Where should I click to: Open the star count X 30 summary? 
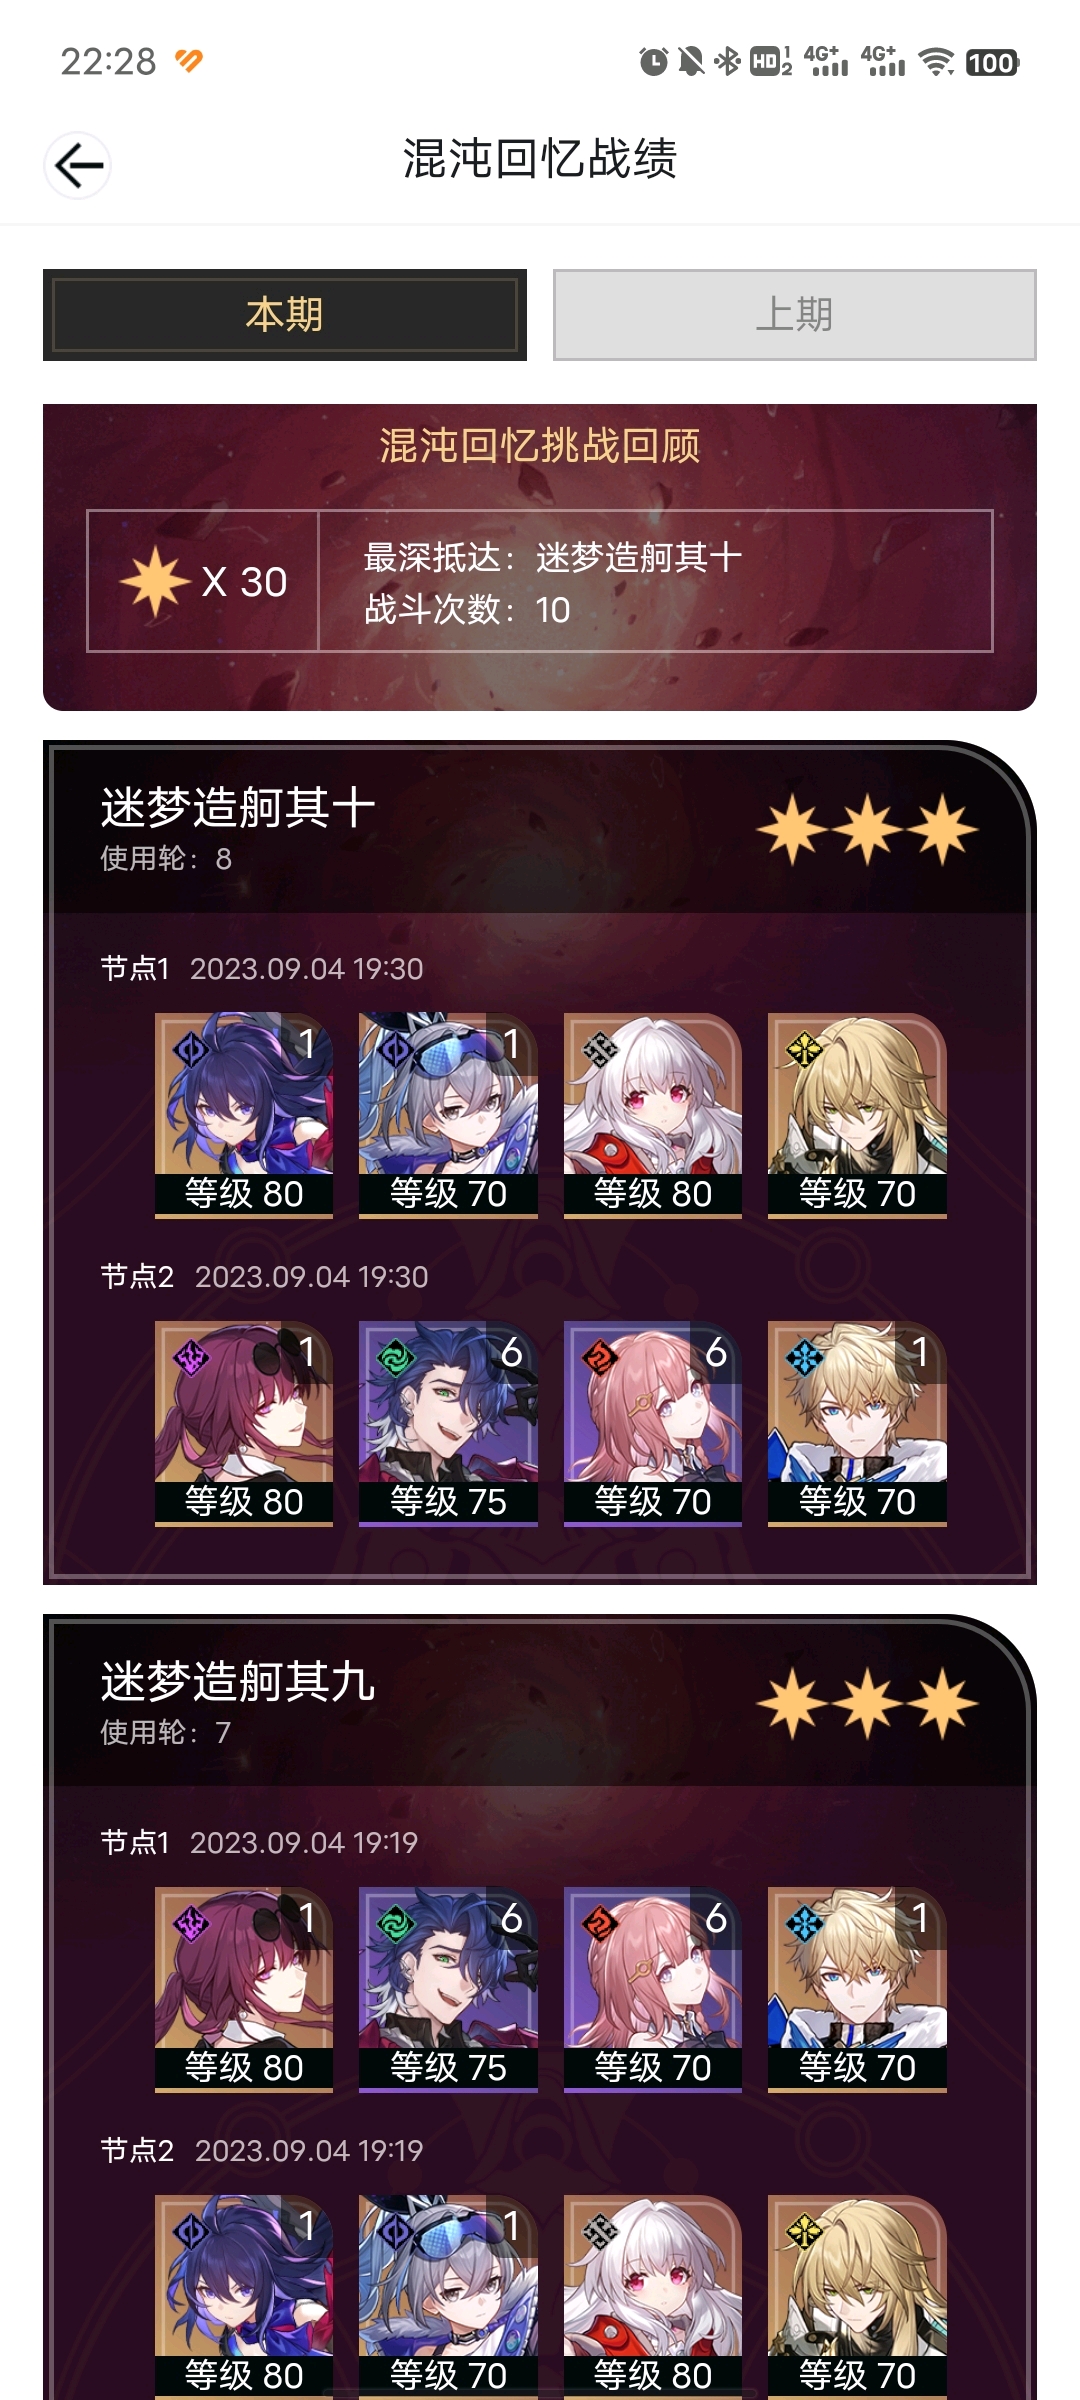(x=203, y=581)
